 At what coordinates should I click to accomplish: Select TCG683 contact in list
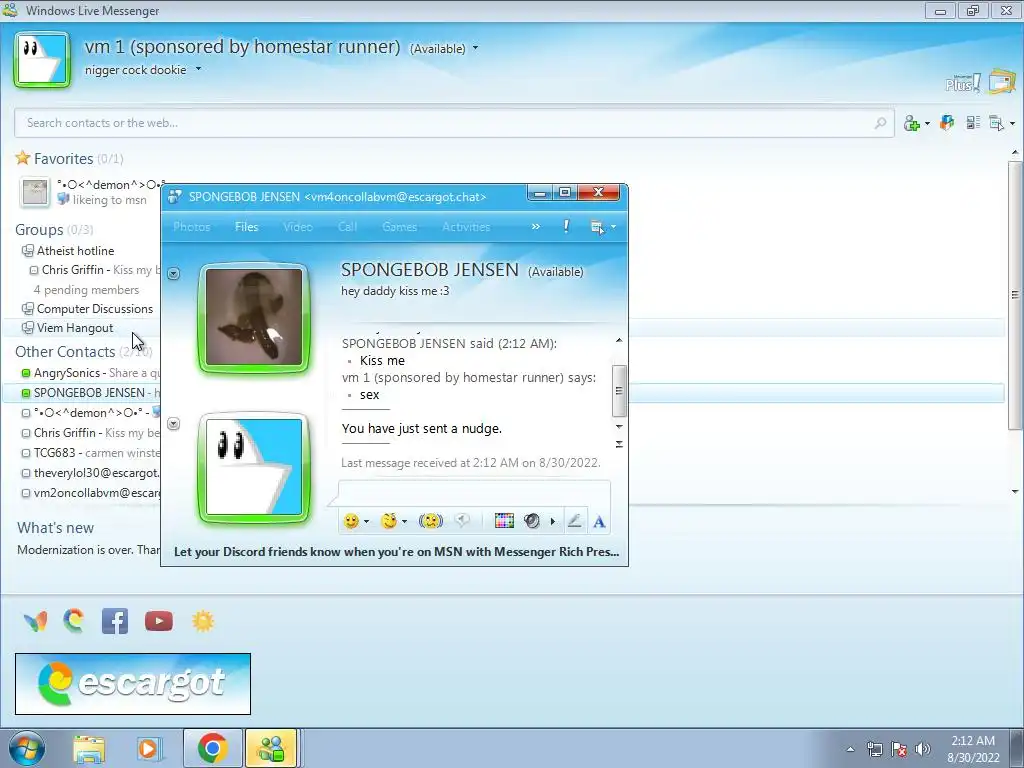coord(54,453)
